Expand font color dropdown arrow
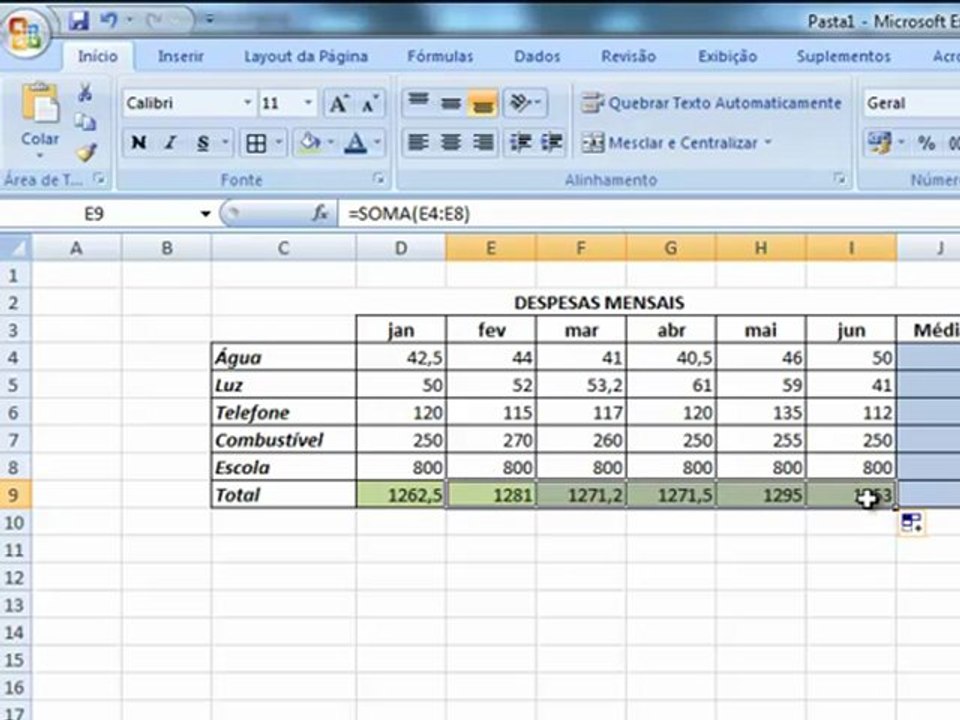960x720 pixels. (377, 143)
